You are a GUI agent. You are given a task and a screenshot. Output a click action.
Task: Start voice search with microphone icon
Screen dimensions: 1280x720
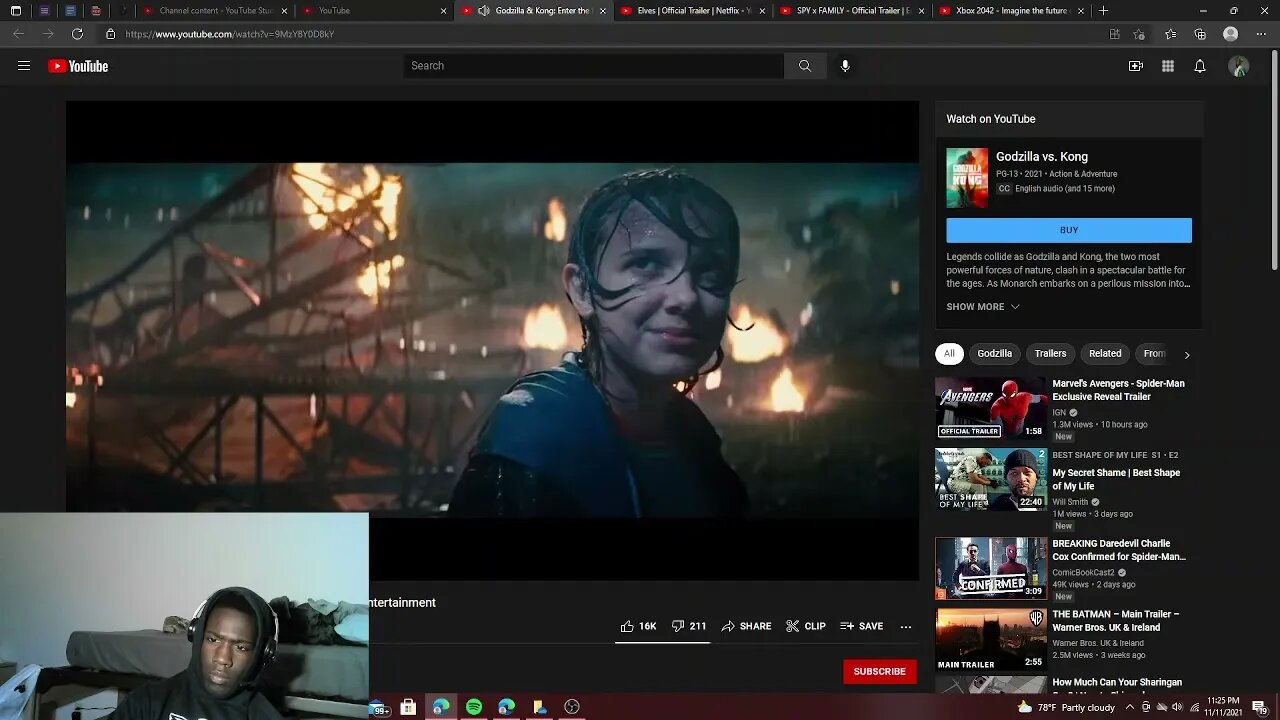tap(845, 66)
